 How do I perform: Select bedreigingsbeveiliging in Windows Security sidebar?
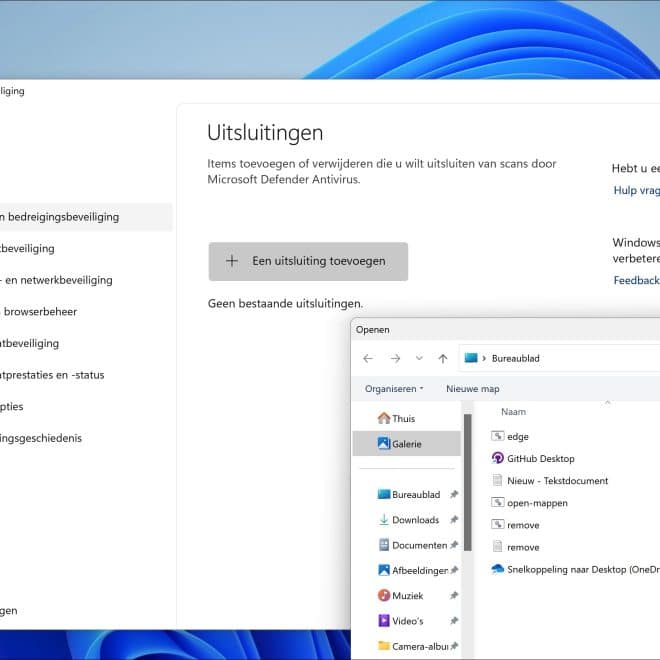(84, 217)
